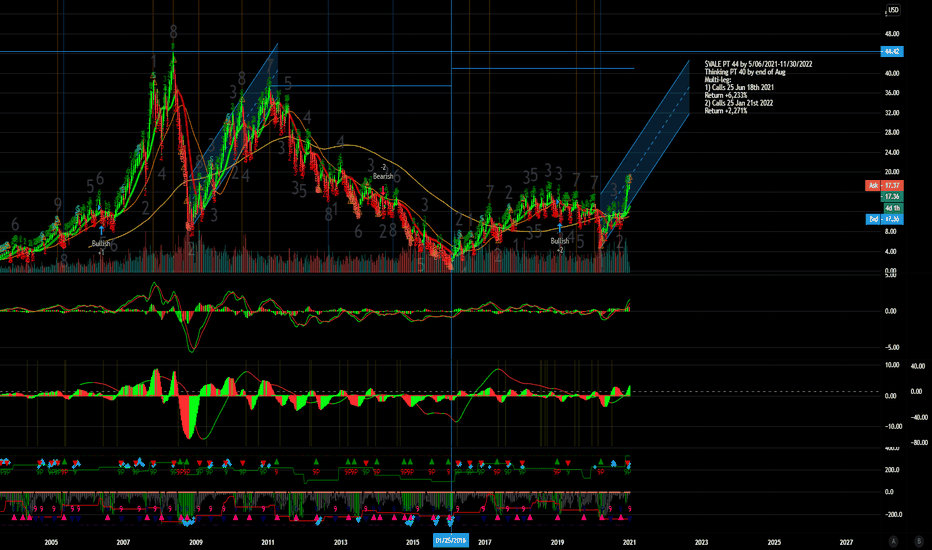Click 2021 on the time axis
Image resolution: width=932 pixels, height=550 pixels.
(x=629, y=542)
